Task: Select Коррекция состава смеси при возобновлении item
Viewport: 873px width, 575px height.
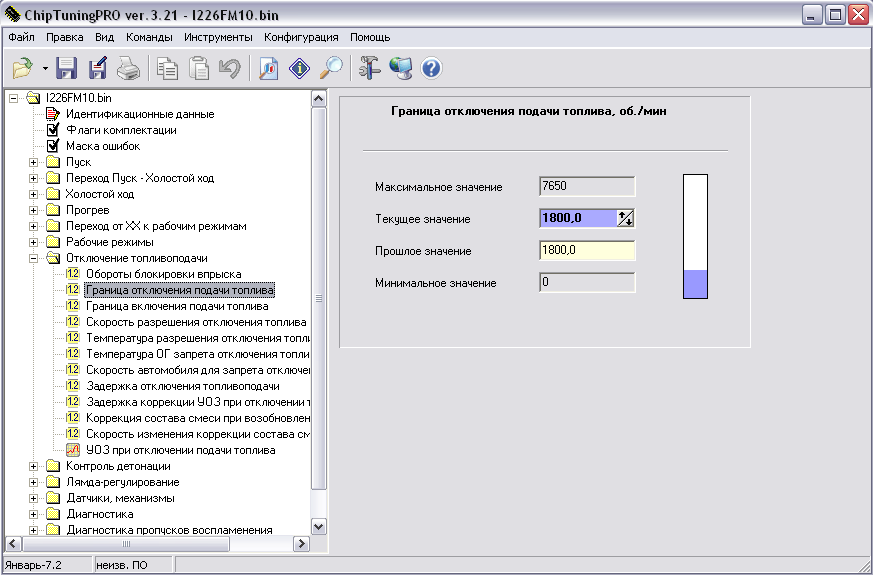Action: pyautogui.click(x=198, y=419)
